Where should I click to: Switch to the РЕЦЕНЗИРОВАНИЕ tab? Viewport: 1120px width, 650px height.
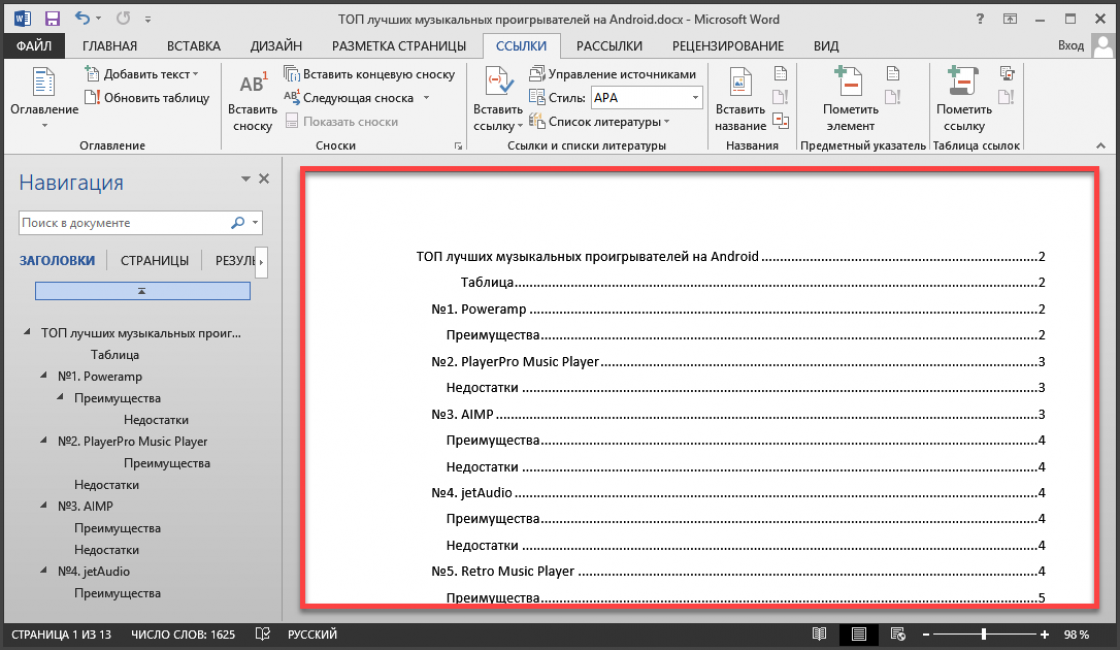(x=728, y=46)
